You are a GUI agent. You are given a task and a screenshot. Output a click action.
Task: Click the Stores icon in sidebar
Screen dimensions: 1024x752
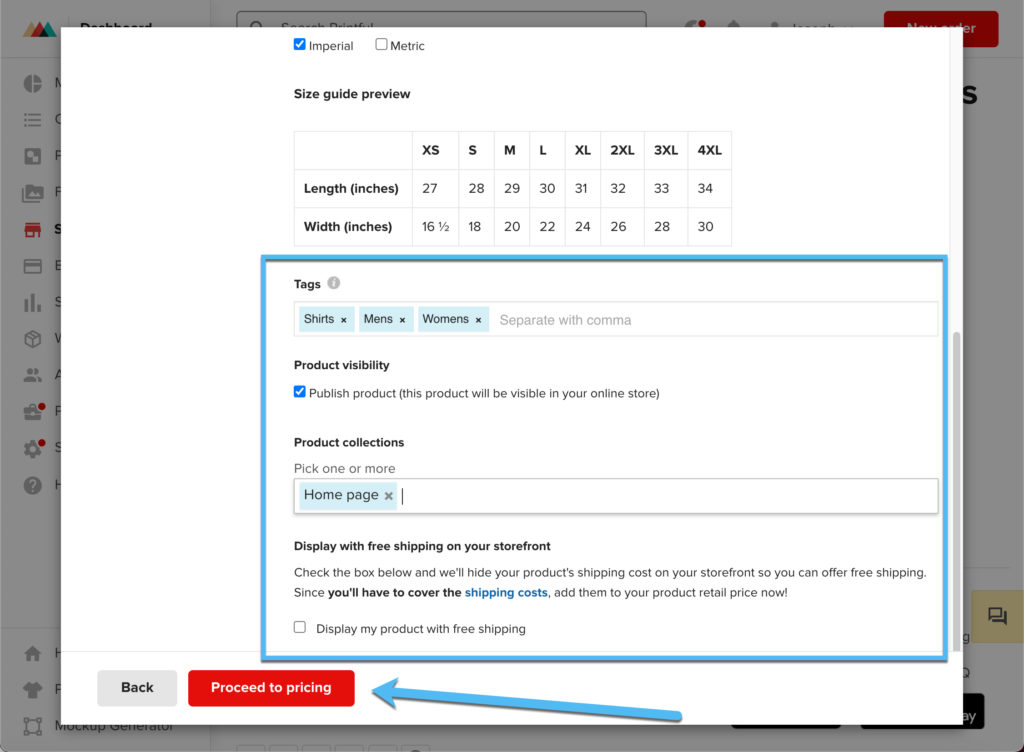pos(33,230)
